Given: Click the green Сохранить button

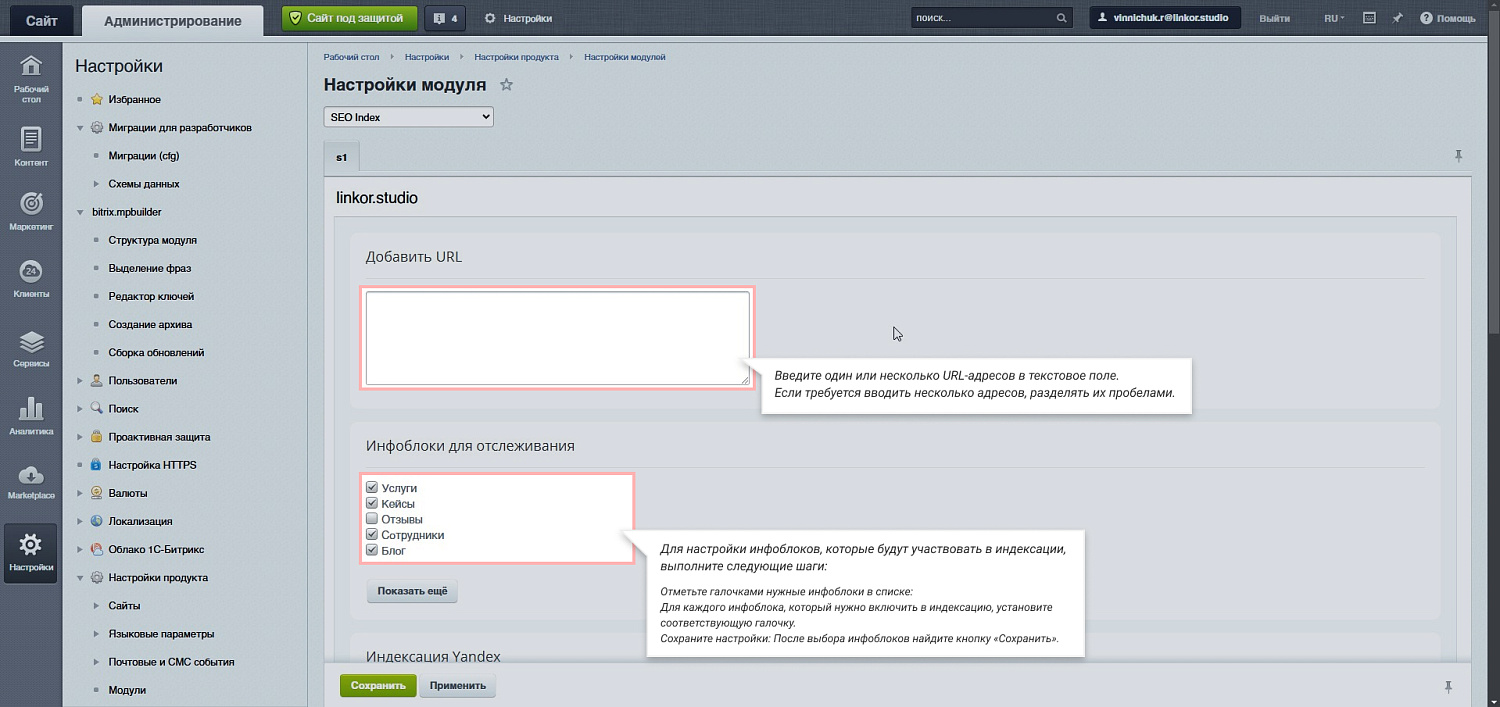Looking at the screenshot, I should pos(377,686).
